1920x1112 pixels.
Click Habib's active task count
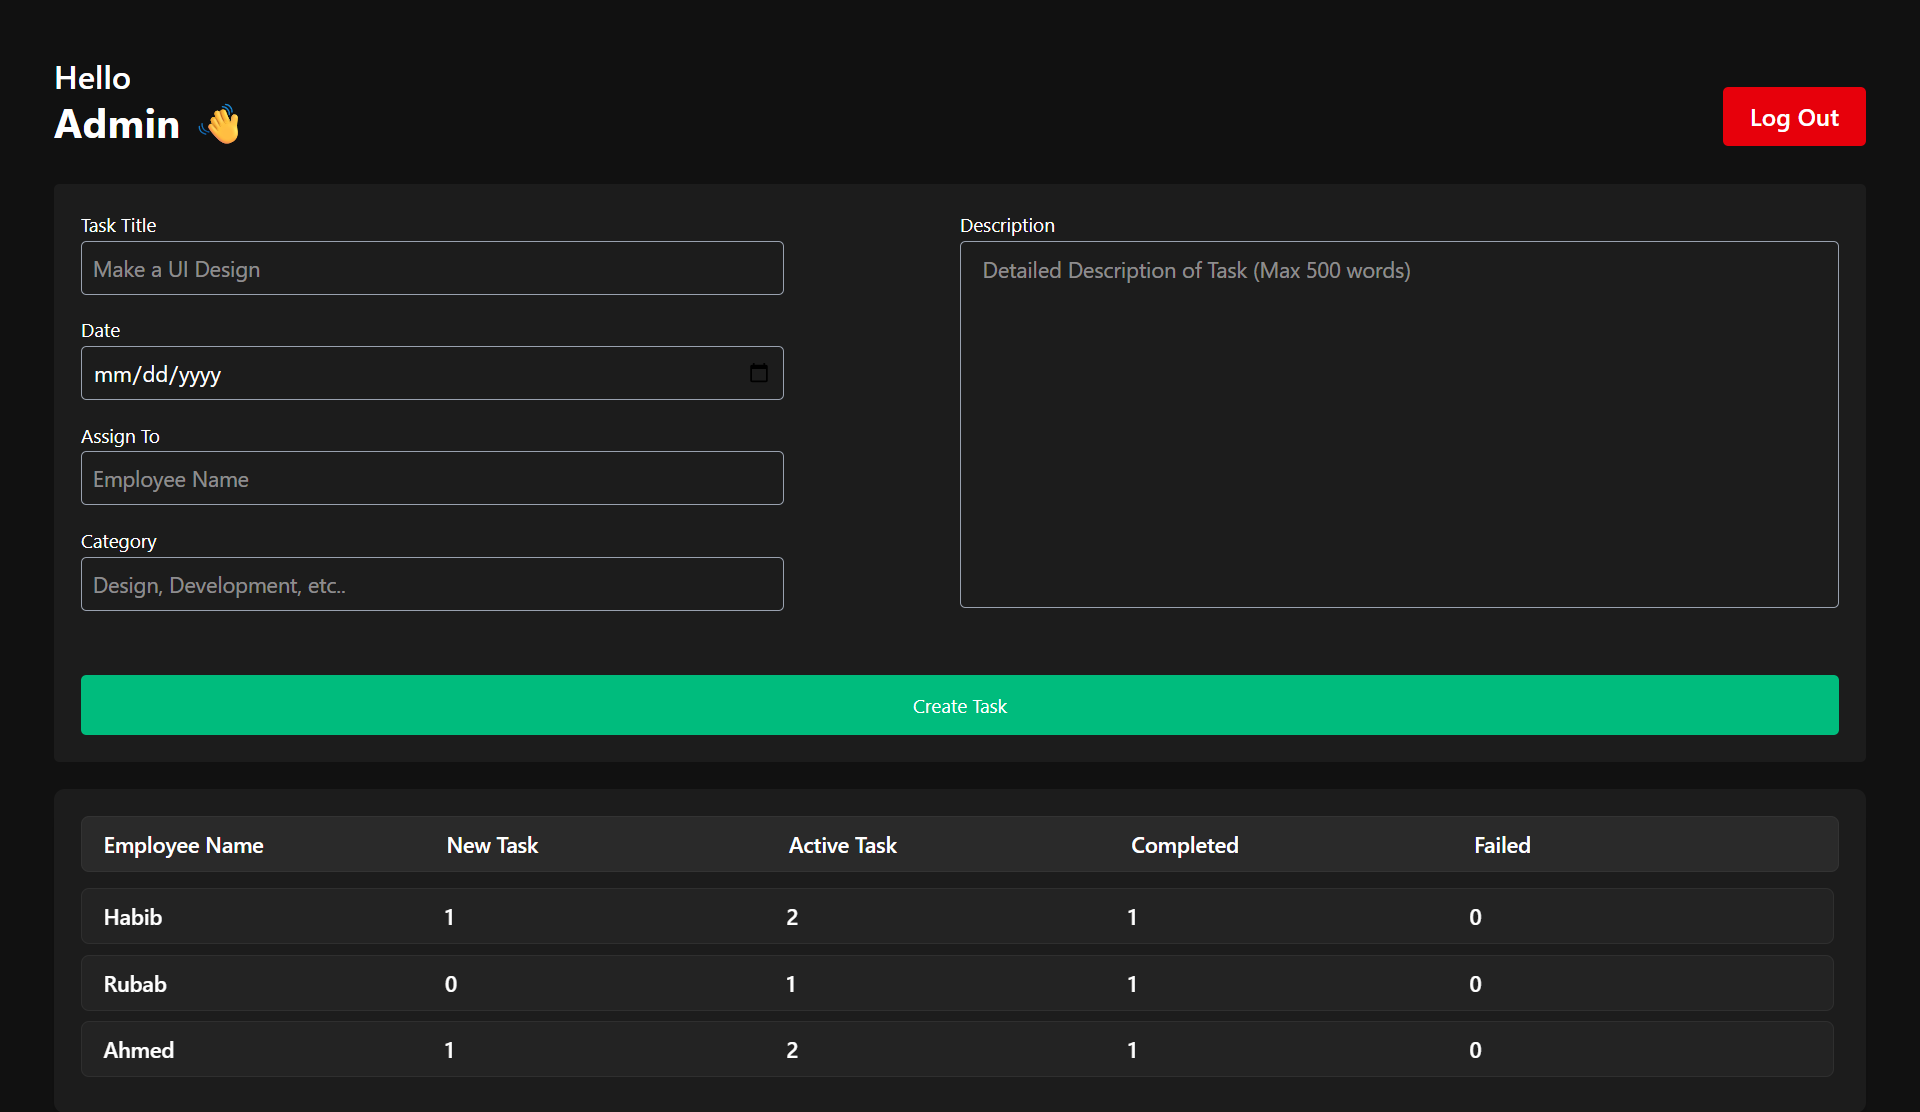(x=792, y=917)
